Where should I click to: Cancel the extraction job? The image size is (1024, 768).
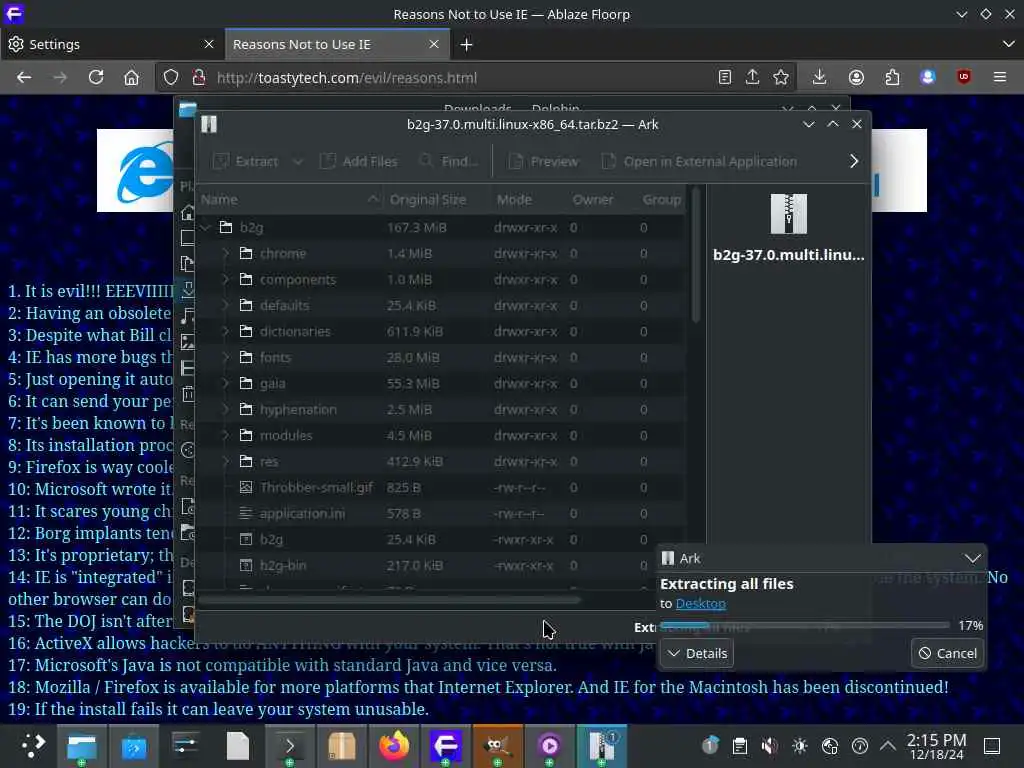tap(948, 654)
